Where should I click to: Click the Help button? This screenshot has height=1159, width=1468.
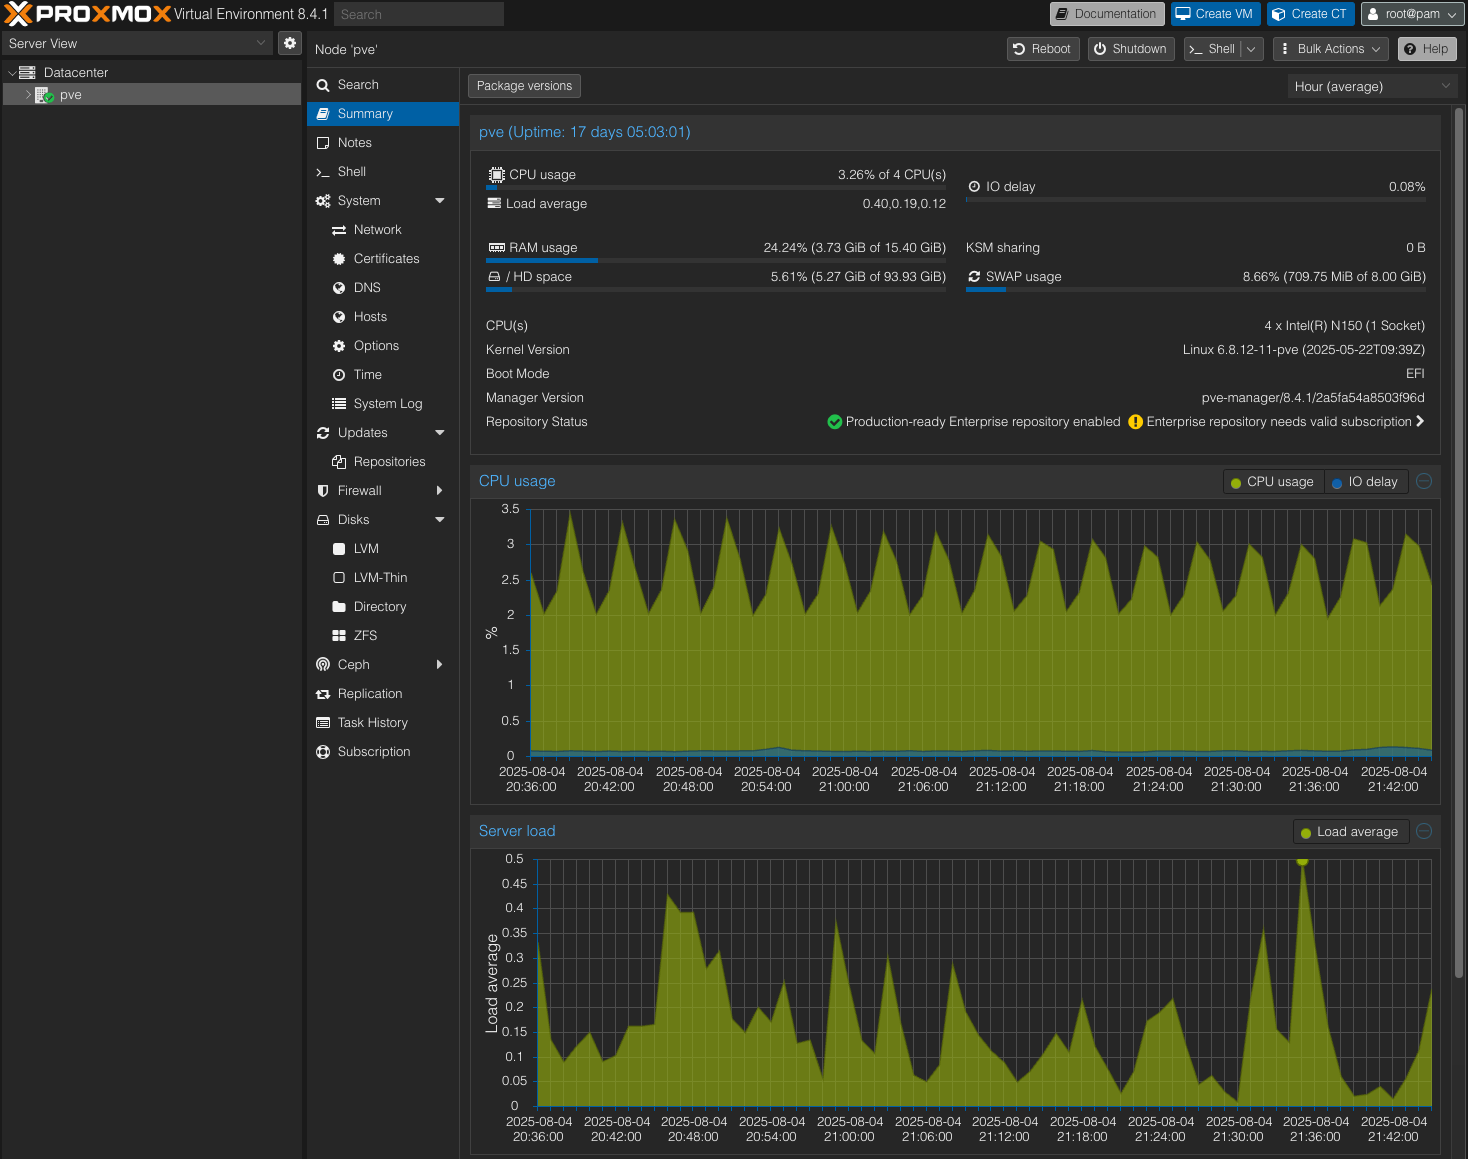point(1427,49)
